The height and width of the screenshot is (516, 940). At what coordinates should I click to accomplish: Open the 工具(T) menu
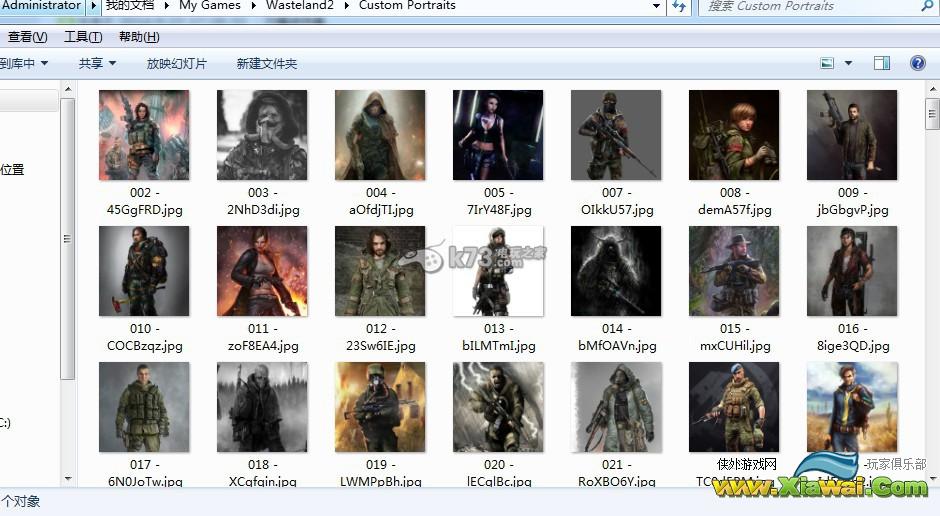pos(83,37)
